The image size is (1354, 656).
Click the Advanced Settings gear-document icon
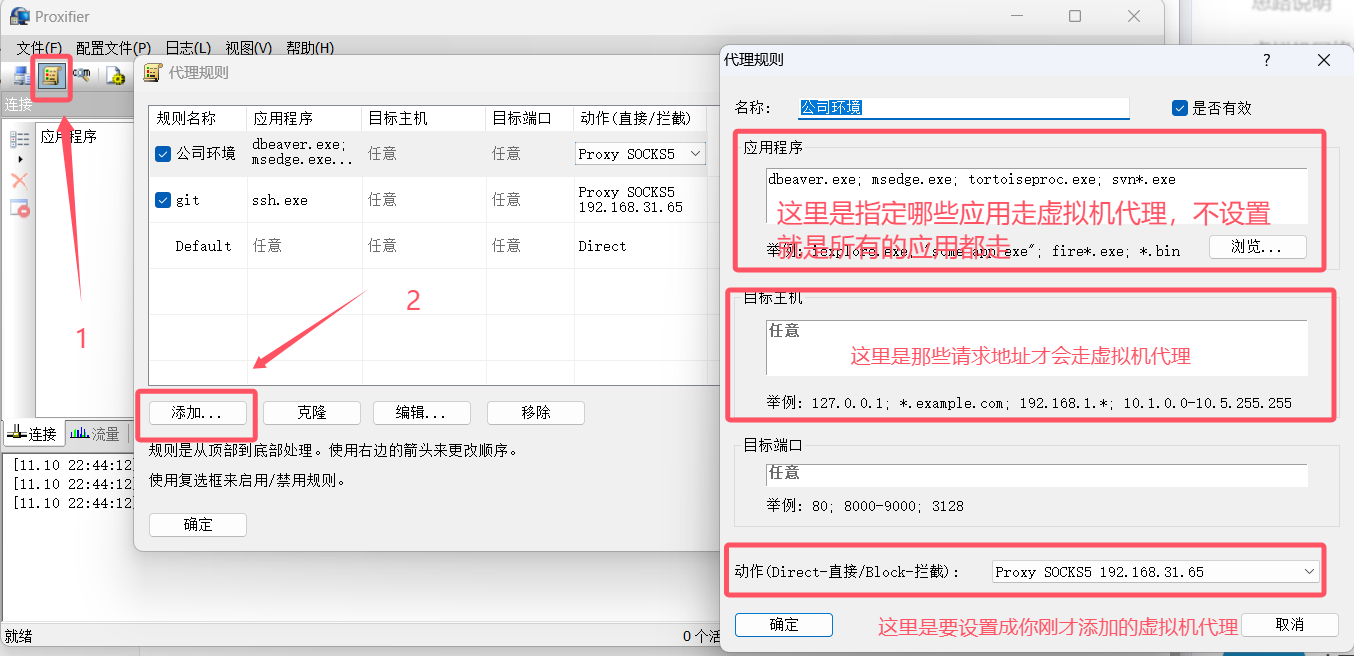click(x=116, y=75)
